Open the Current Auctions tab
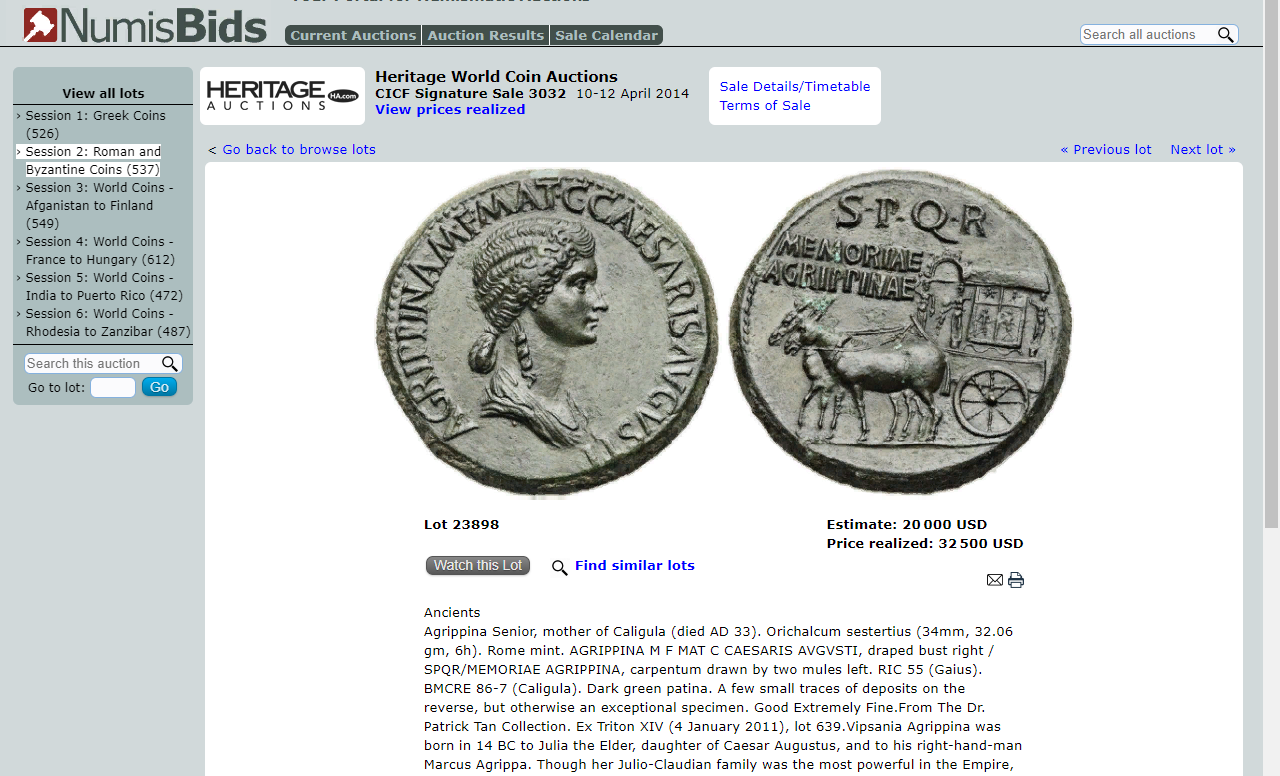Image resolution: width=1280 pixels, height=776 pixels. [x=353, y=35]
